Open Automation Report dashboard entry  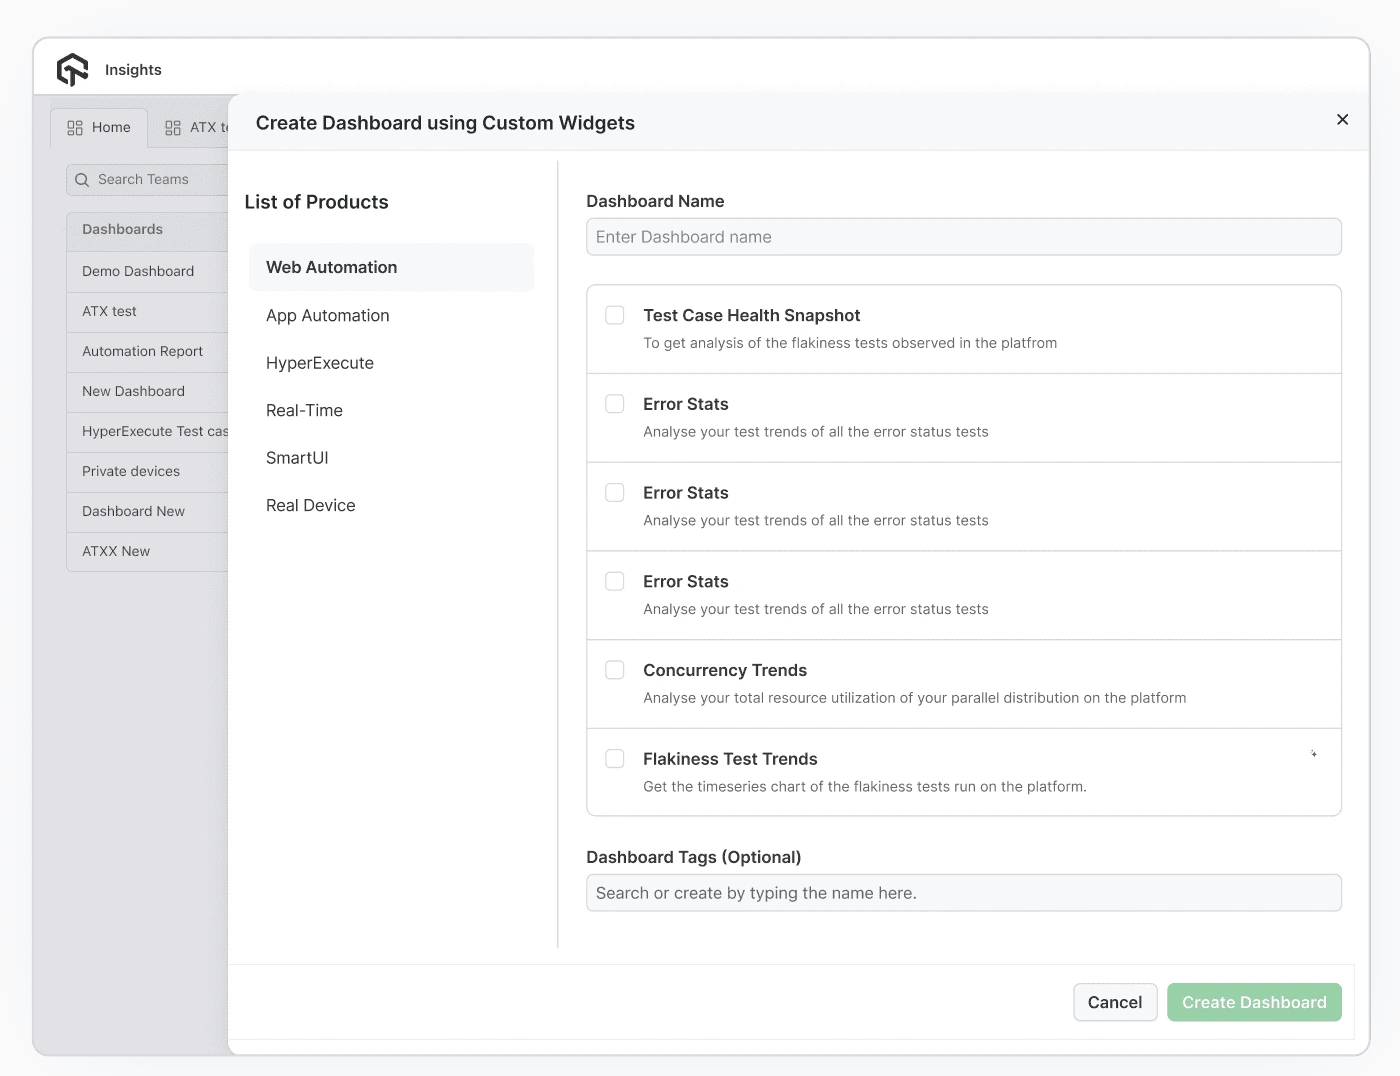tap(142, 351)
